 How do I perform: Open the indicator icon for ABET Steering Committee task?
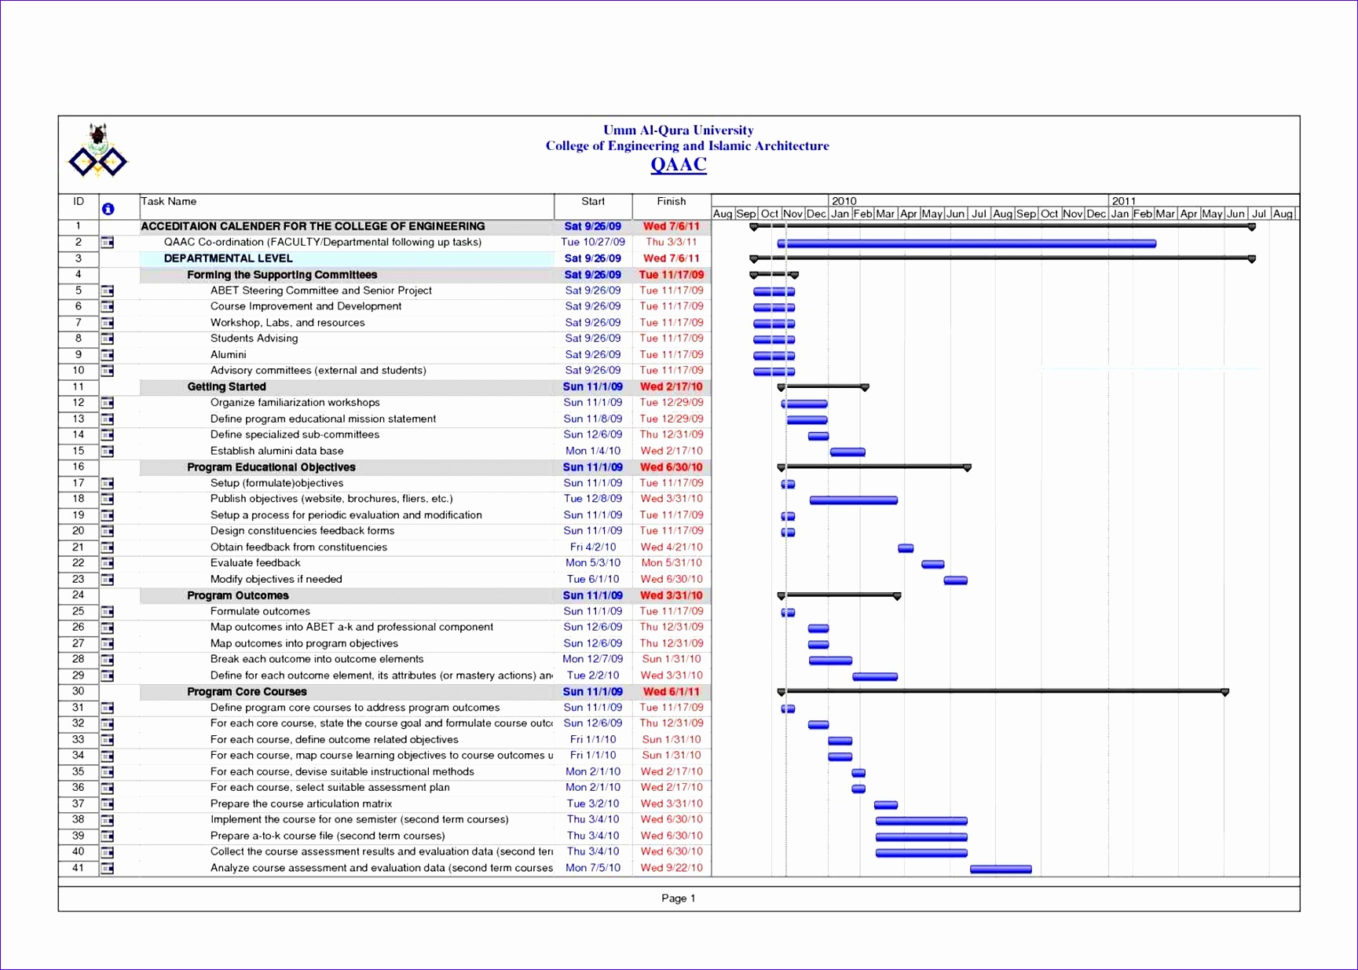107,290
